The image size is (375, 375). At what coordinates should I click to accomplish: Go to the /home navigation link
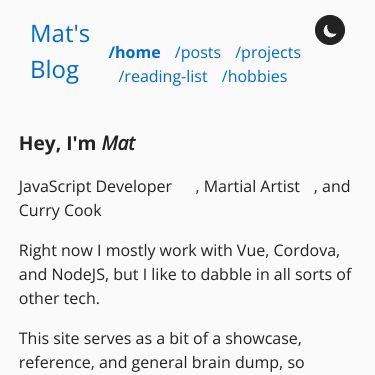(135, 52)
